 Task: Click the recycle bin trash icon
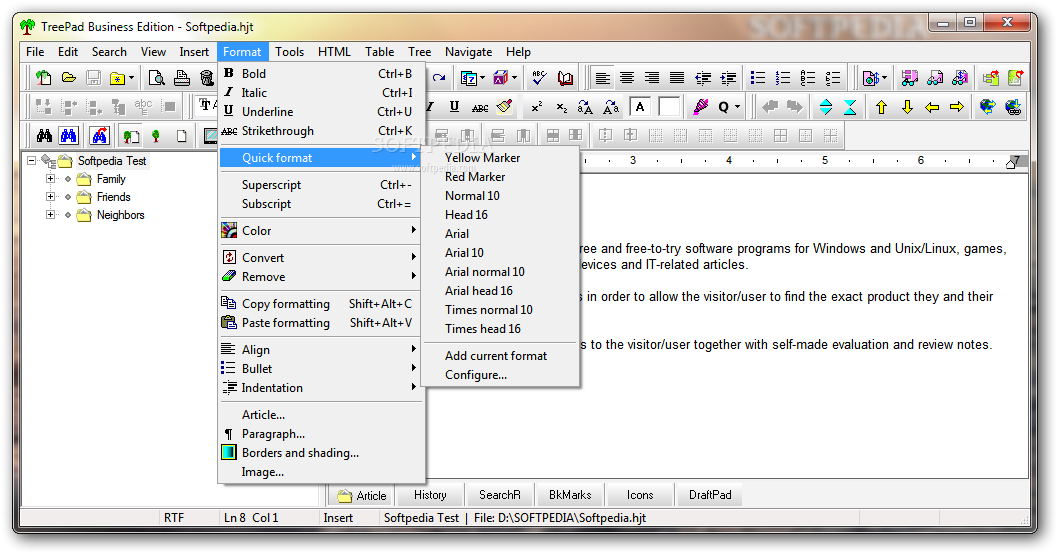(206, 78)
